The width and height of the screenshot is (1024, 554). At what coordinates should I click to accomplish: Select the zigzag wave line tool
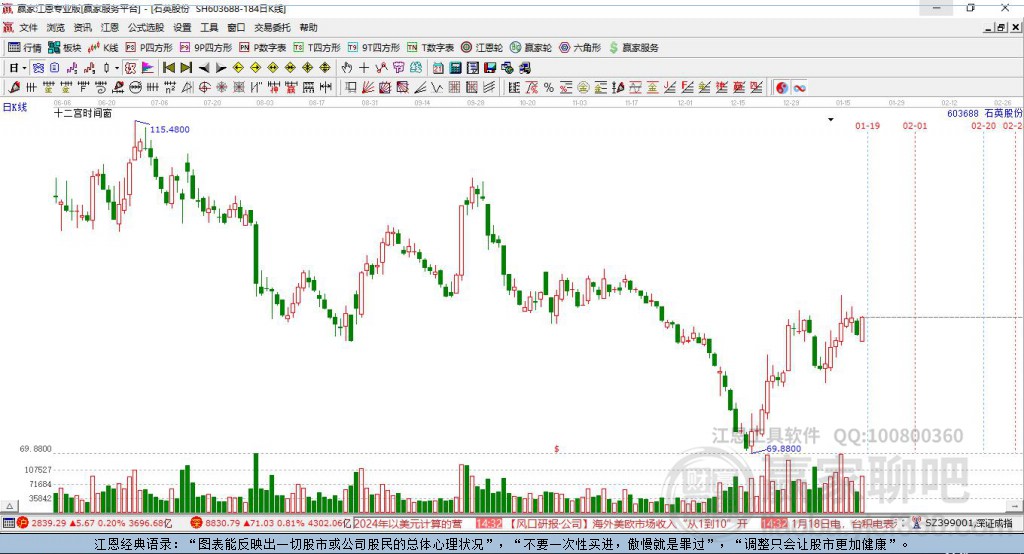[x=436, y=88]
